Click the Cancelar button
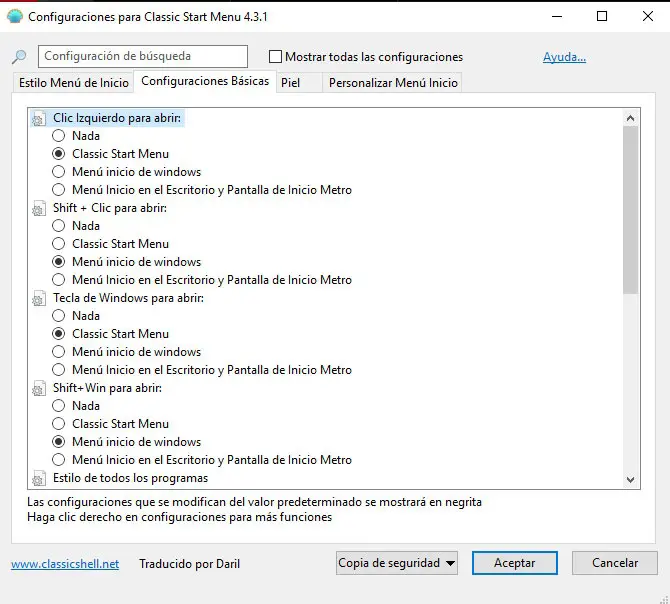Image resolution: width=670 pixels, height=604 pixels. pos(614,563)
